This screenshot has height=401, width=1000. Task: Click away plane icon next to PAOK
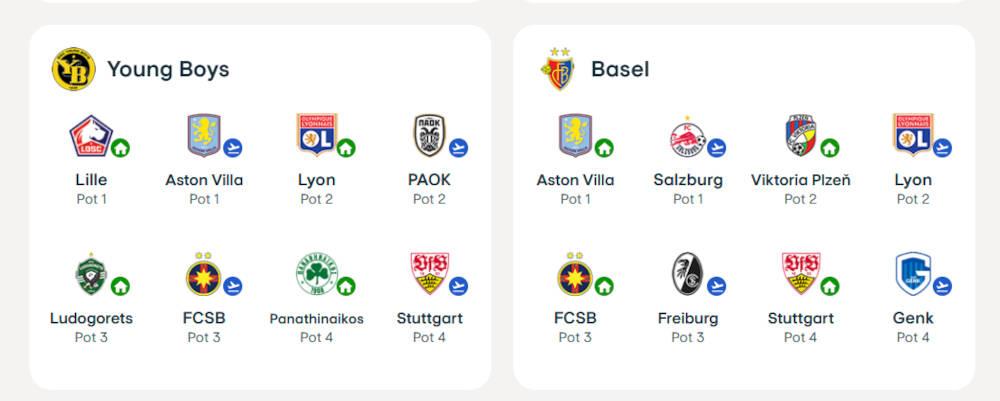pyautogui.click(x=458, y=148)
